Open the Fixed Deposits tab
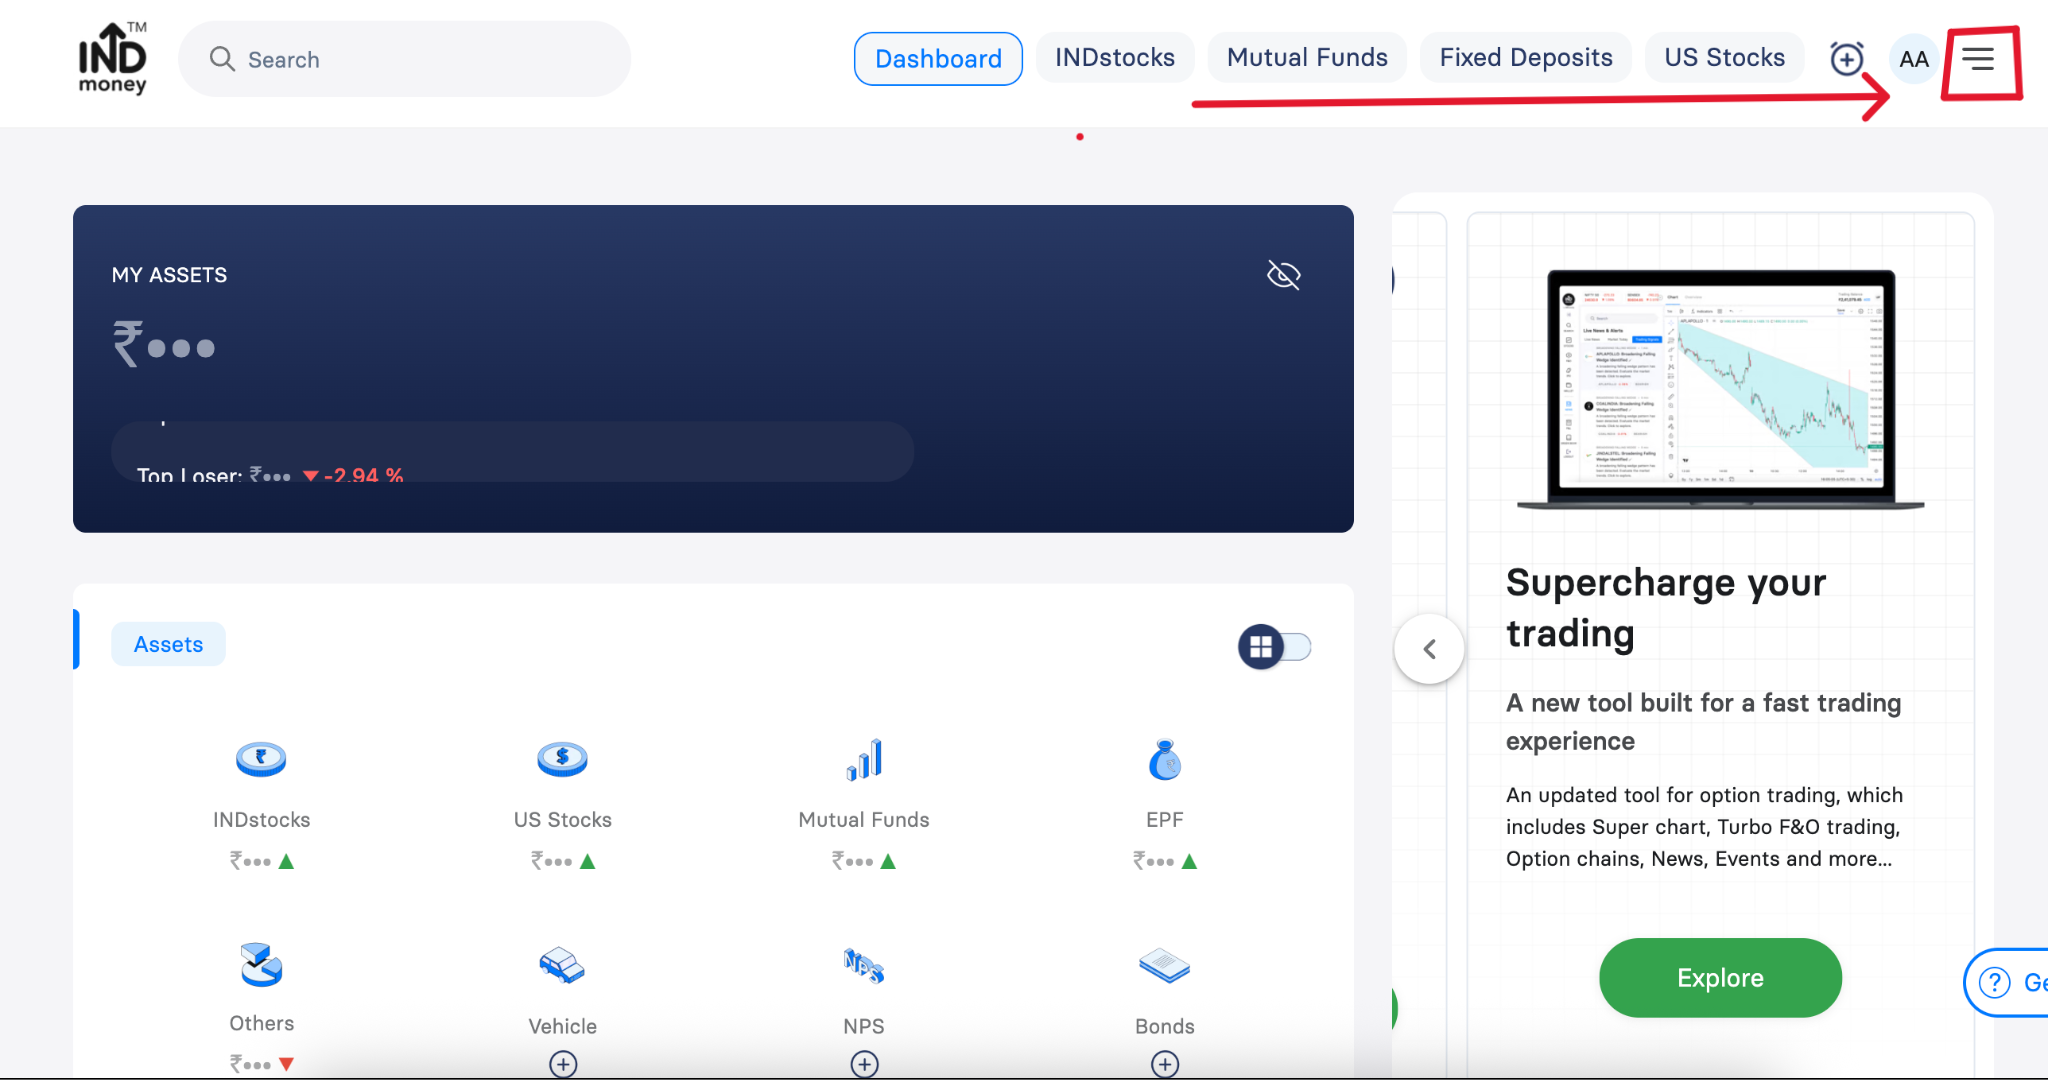 click(1526, 58)
